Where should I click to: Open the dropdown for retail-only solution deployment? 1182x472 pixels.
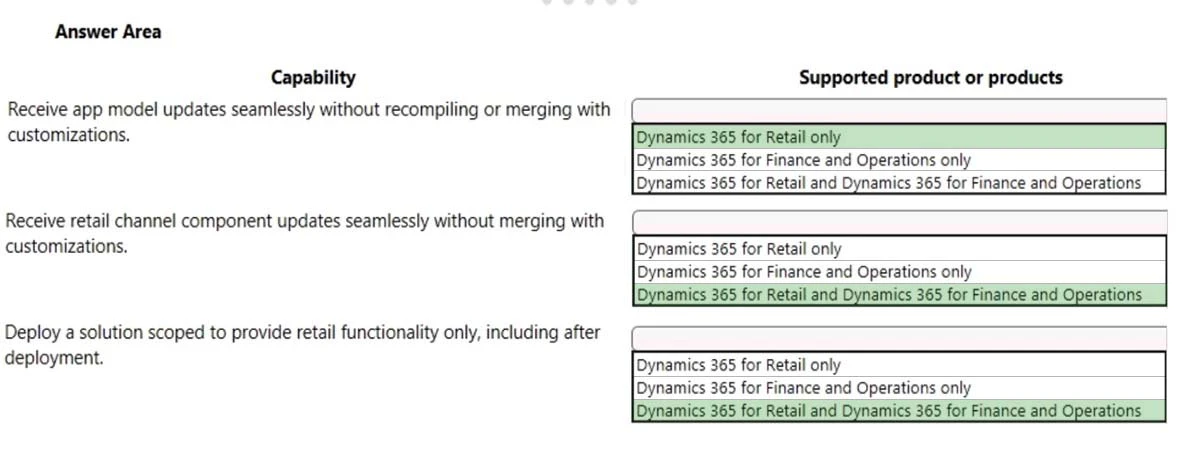899,338
